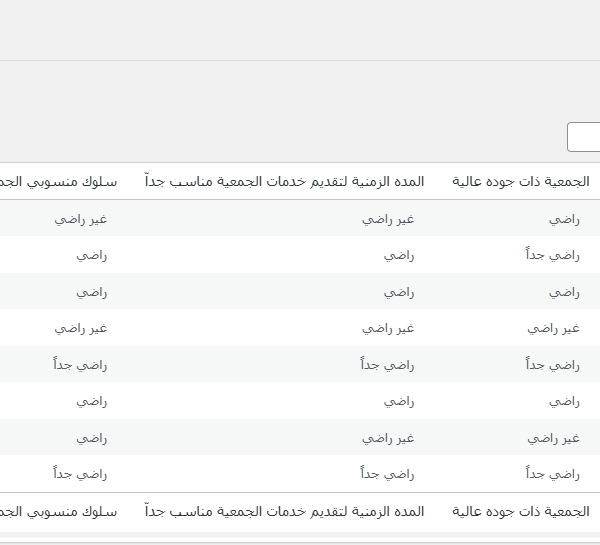Screen dimensions: 600x545
Task: Select third row's 'راضي' under 'سلوك منسوبي' column
Action: tap(92, 293)
